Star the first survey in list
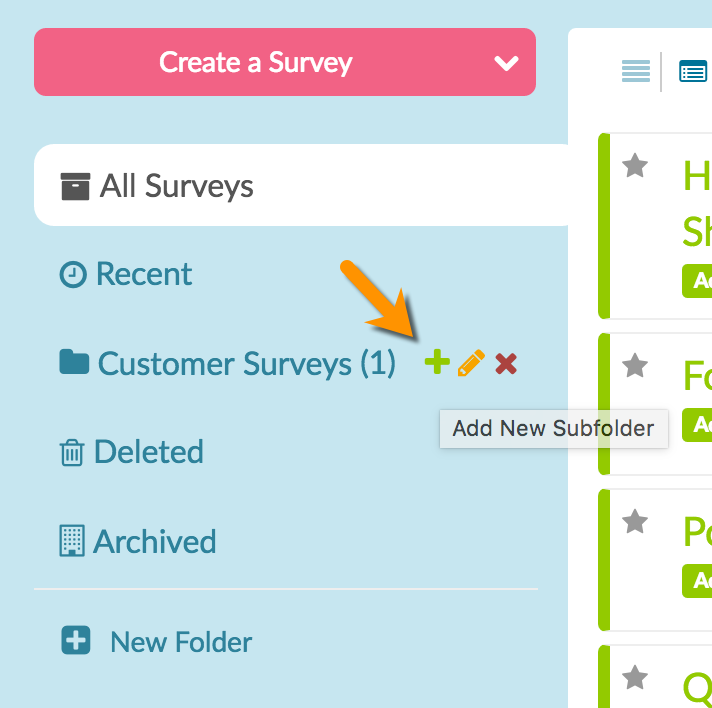The width and height of the screenshot is (712, 708). coord(635,166)
